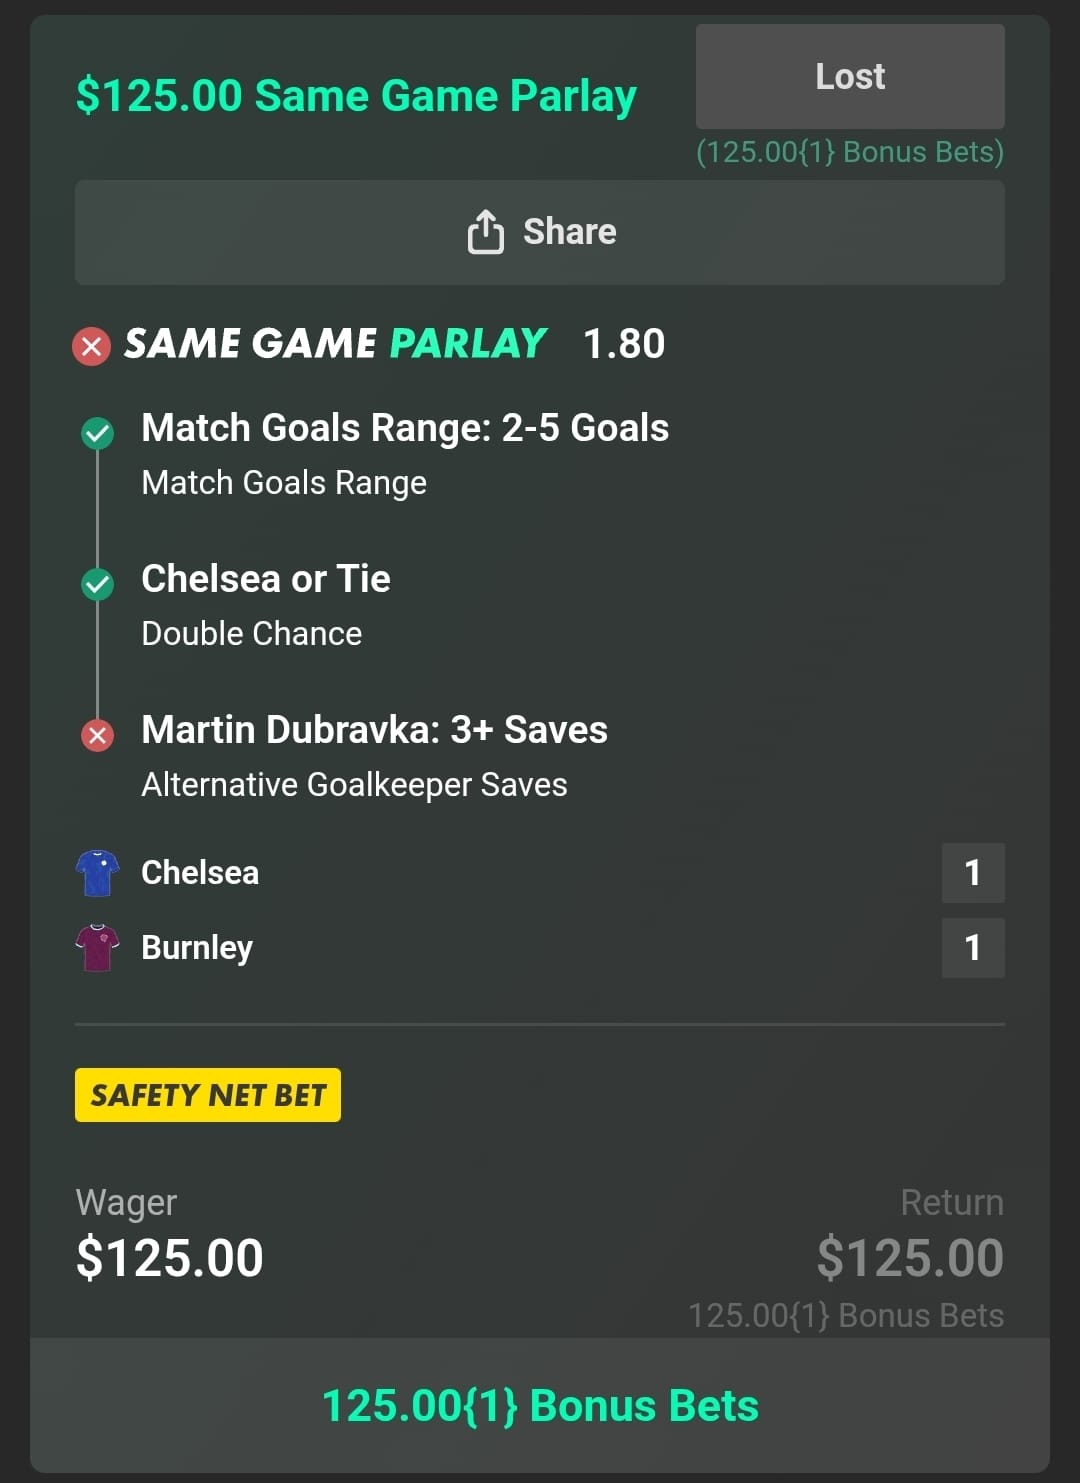Click Chelsea's score box
This screenshot has height=1483, width=1080.
click(972, 873)
